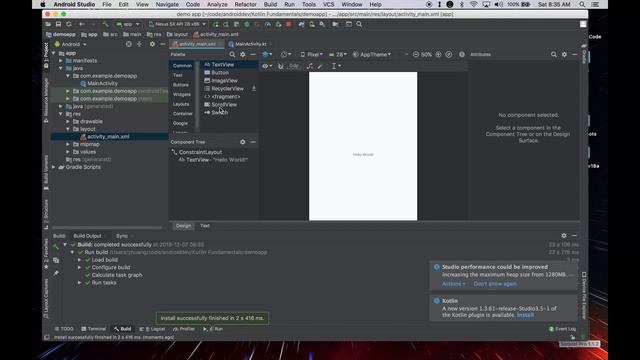Click the Attributes panel search icon

(x=553, y=54)
